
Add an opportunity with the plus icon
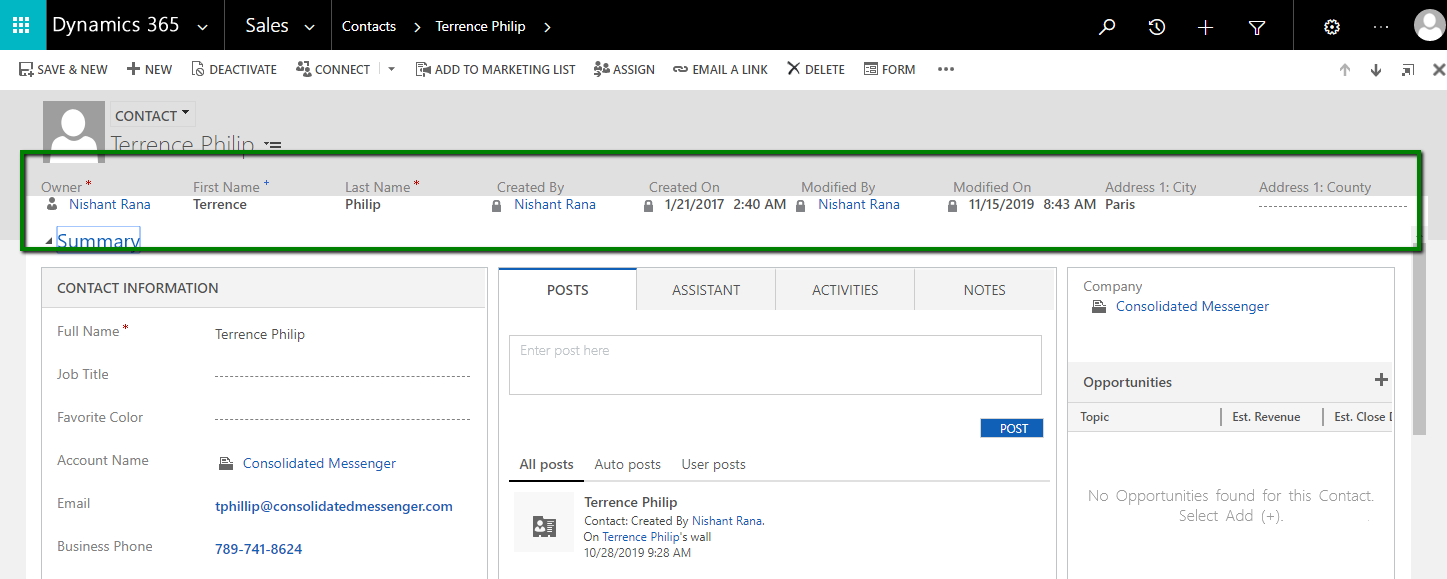(1381, 380)
